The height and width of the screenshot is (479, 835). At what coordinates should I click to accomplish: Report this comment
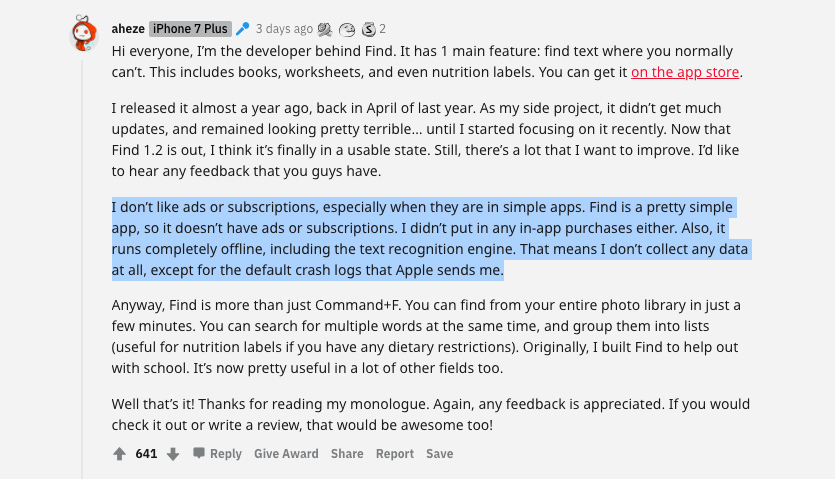395,454
